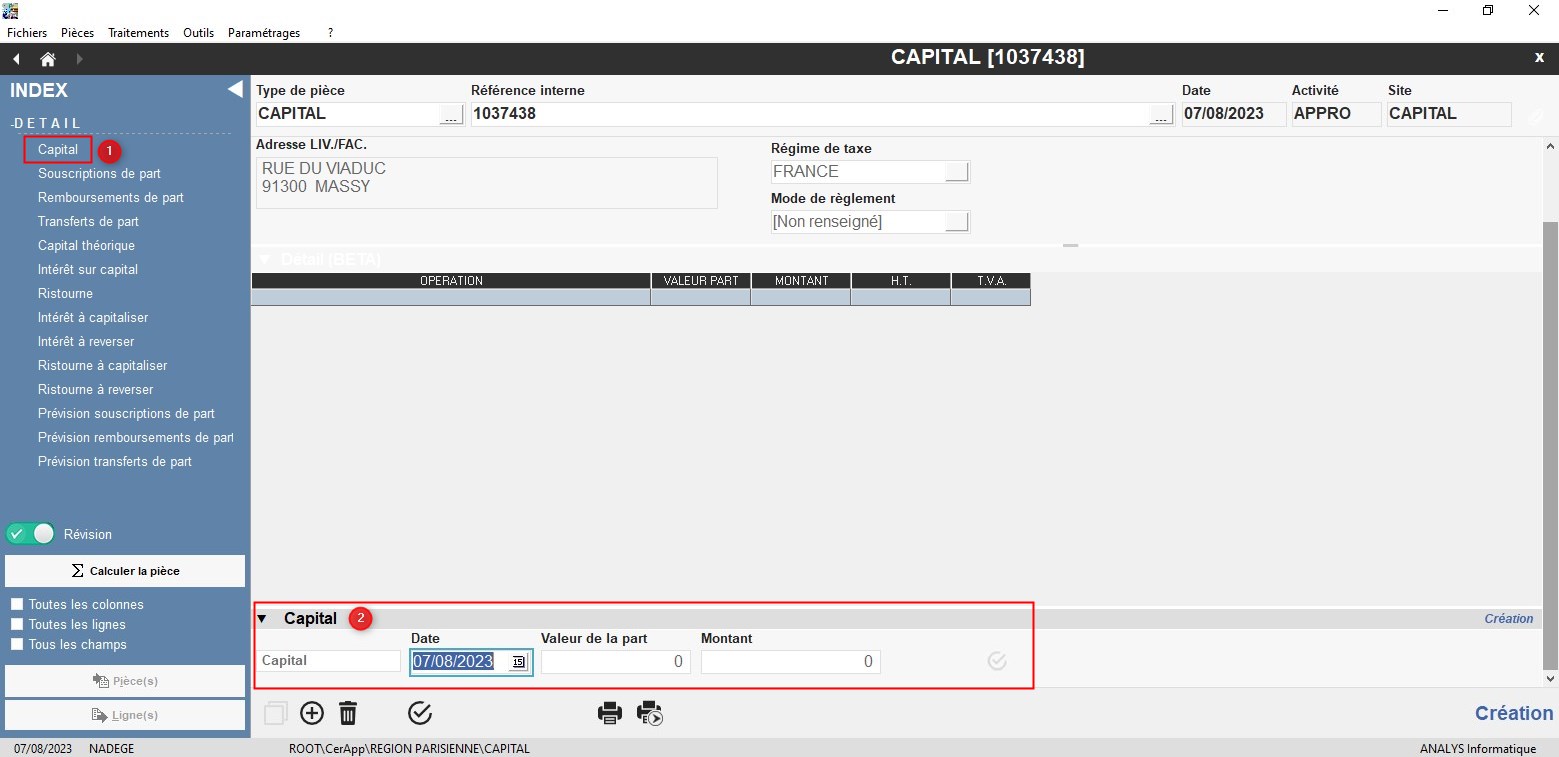
Task: Toggle the Révision switch
Action: [31, 534]
